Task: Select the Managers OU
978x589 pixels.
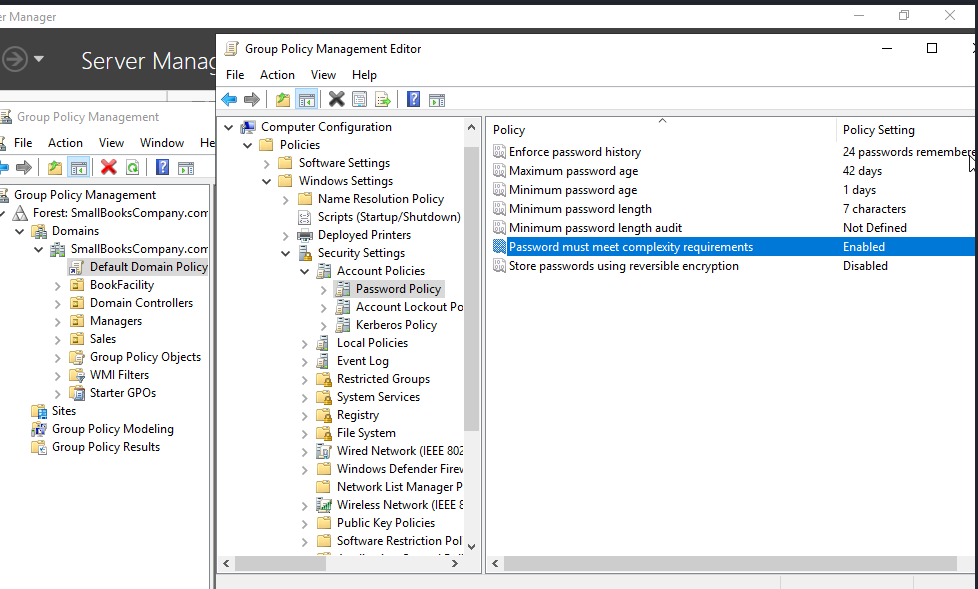Action: (x=116, y=321)
